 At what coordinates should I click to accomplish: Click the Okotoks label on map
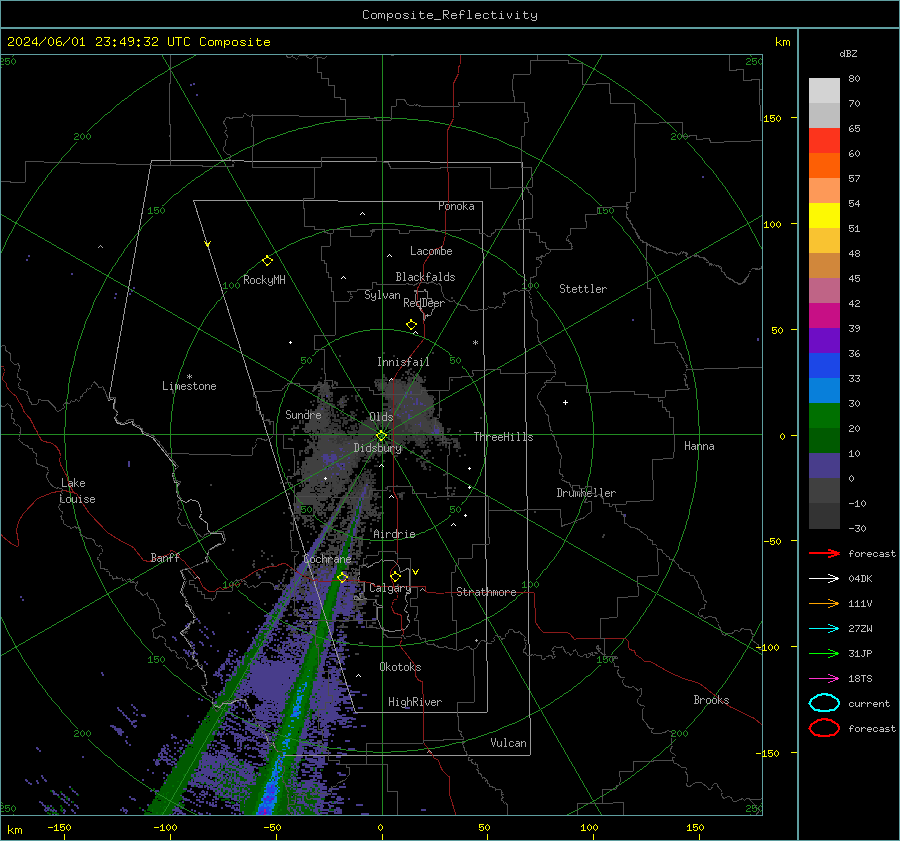click(x=400, y=667)
